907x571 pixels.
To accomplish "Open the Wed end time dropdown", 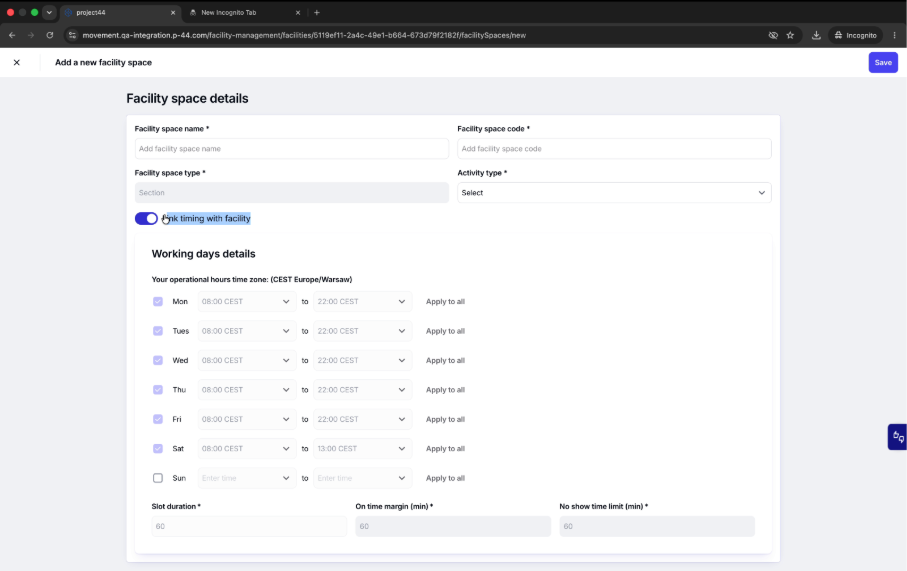I will point(363,360).
